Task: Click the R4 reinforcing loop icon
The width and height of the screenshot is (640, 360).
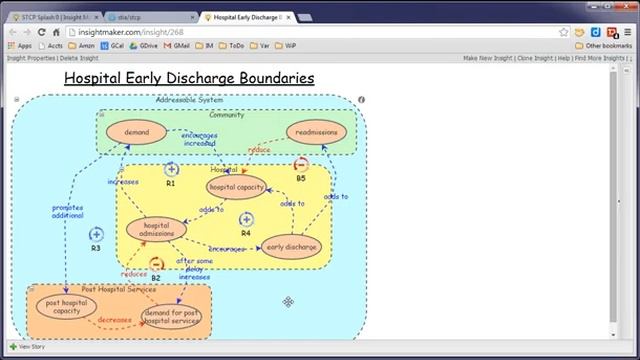Action: (x=246, y=220)
